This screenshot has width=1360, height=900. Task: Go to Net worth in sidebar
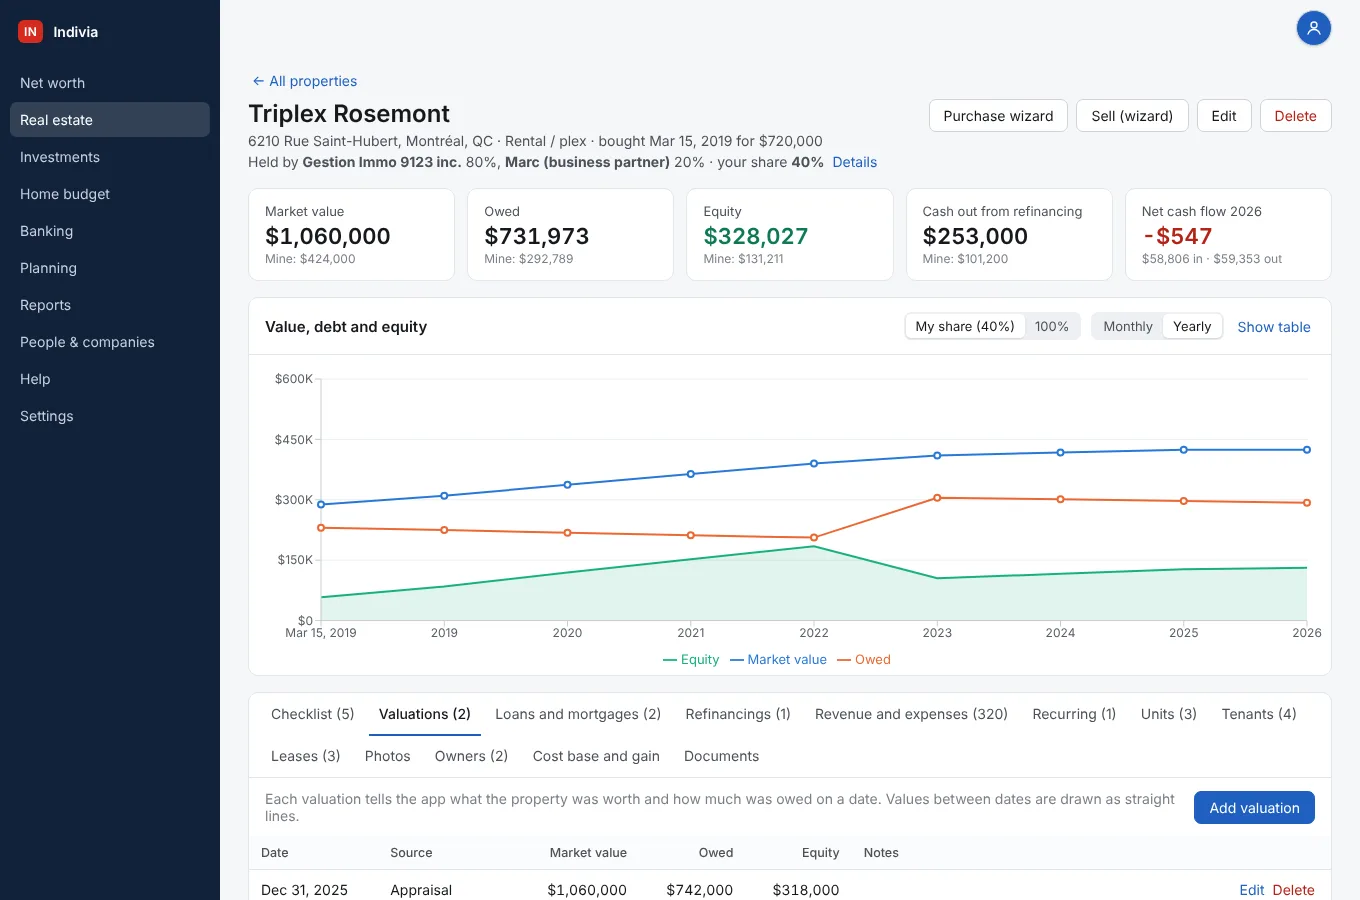[x=110, y=83]
